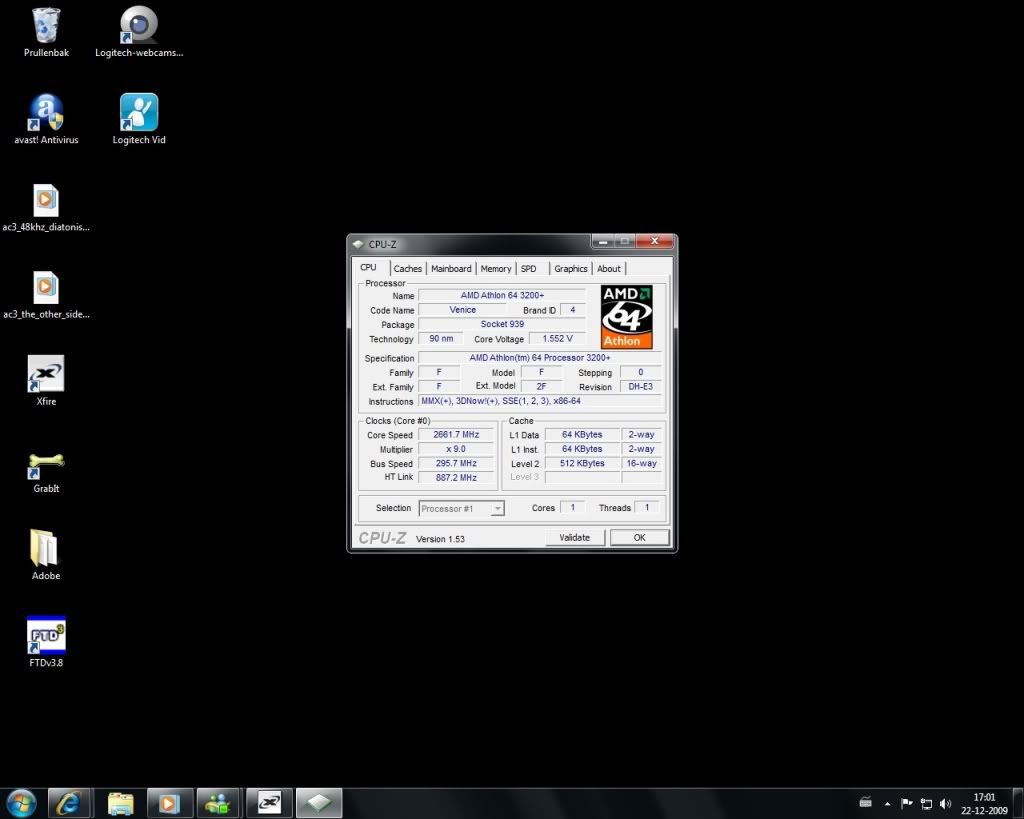The height and width of the screenshot is (819, 1024).
Task: Click the L1 Data 64 KBytes value
Action: [x=582, y=434]
